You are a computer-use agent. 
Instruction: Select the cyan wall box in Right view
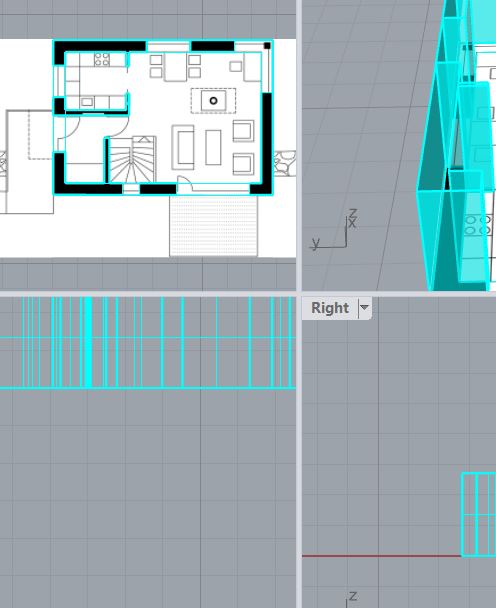(x=479, y=515)
